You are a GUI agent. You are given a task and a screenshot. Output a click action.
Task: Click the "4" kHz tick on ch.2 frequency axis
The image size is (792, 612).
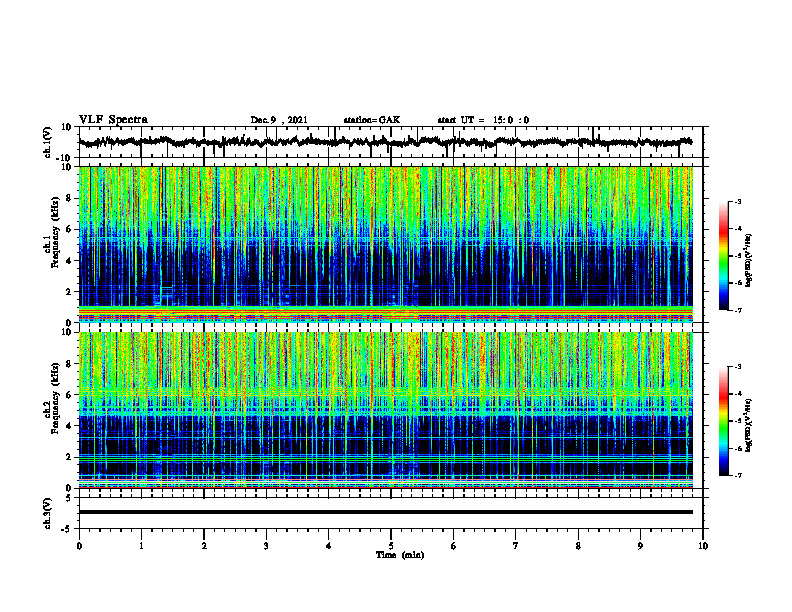pyautogui.click(x=70, y=426)
